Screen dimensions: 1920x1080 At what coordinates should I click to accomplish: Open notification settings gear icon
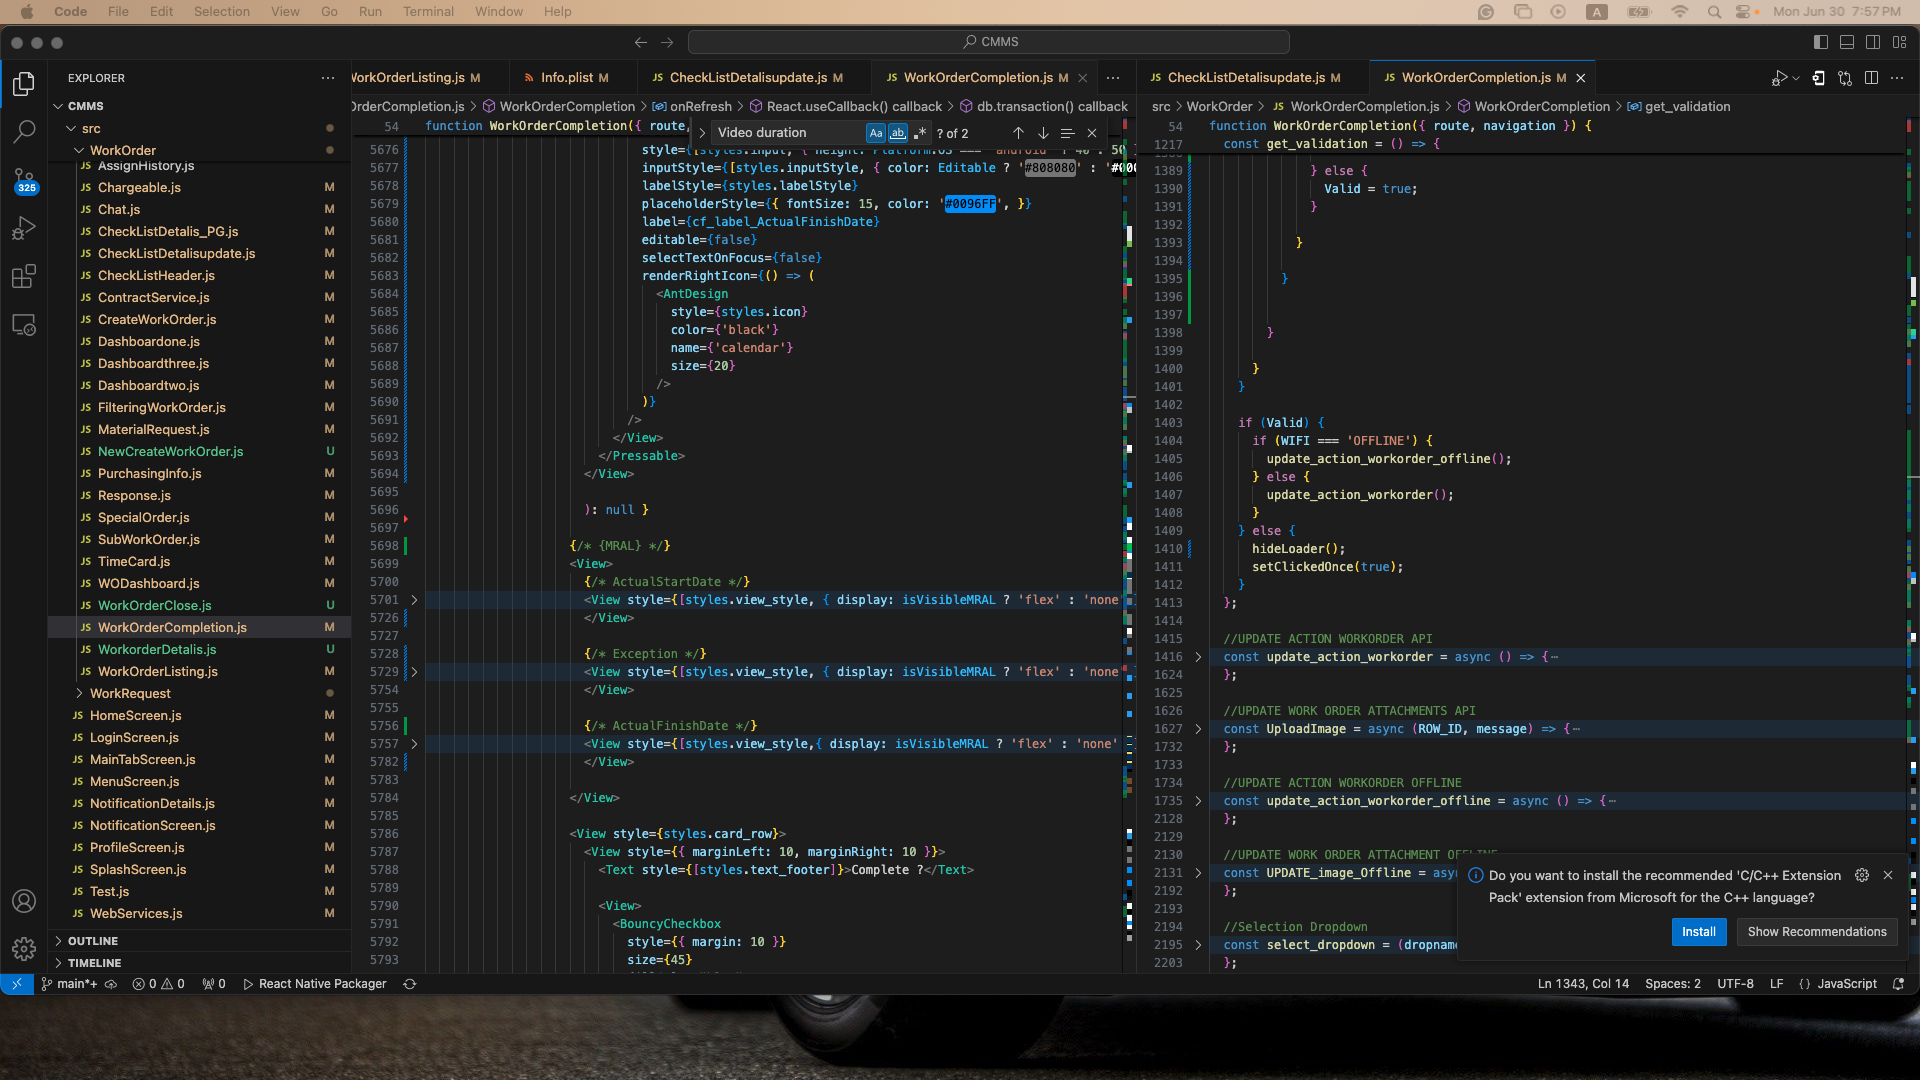1862,875
